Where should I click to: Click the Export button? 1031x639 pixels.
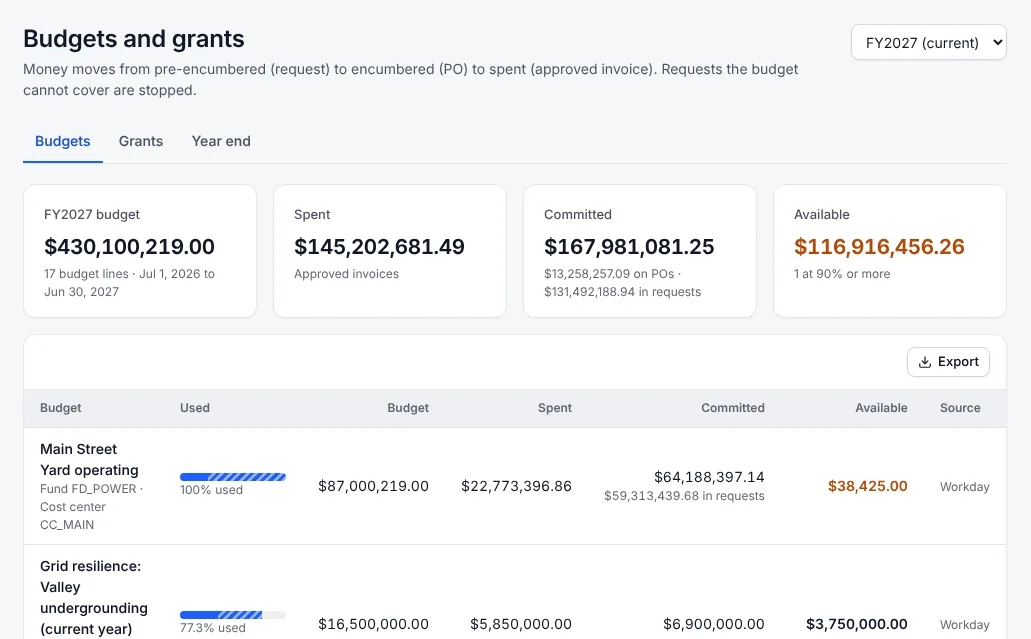click(948, 362)
